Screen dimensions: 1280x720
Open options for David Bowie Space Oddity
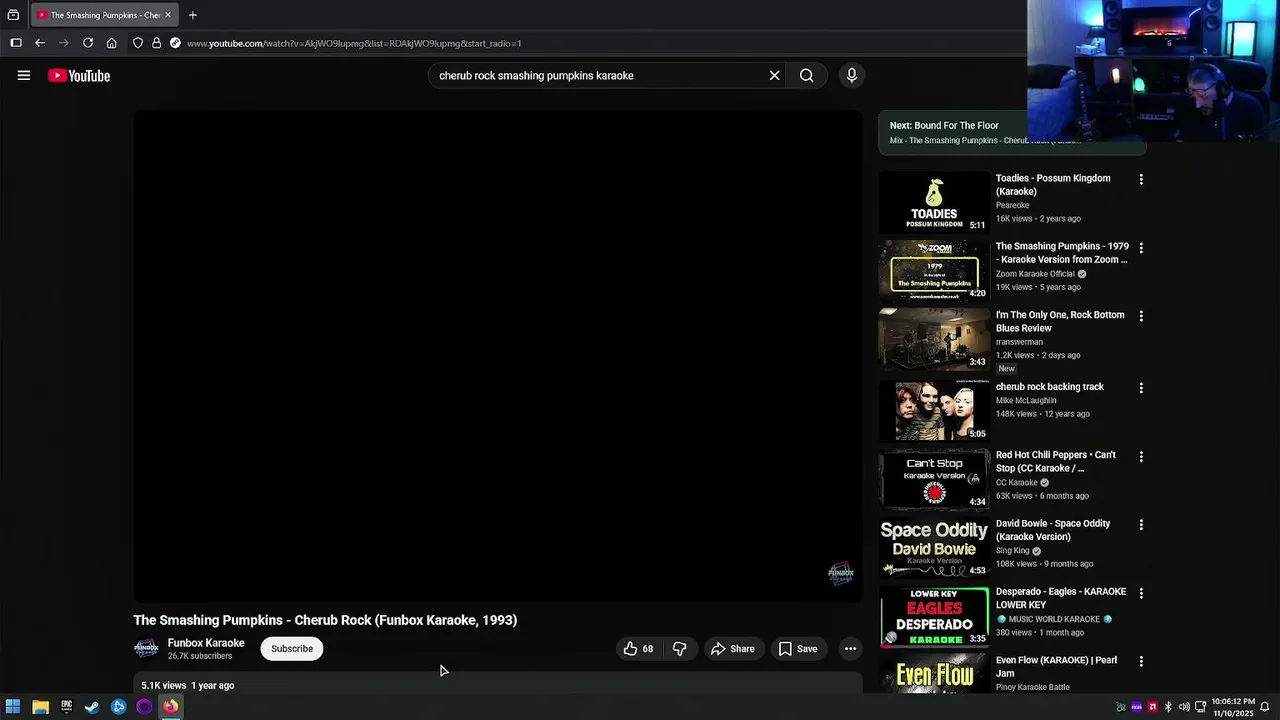click(1141, 525)
